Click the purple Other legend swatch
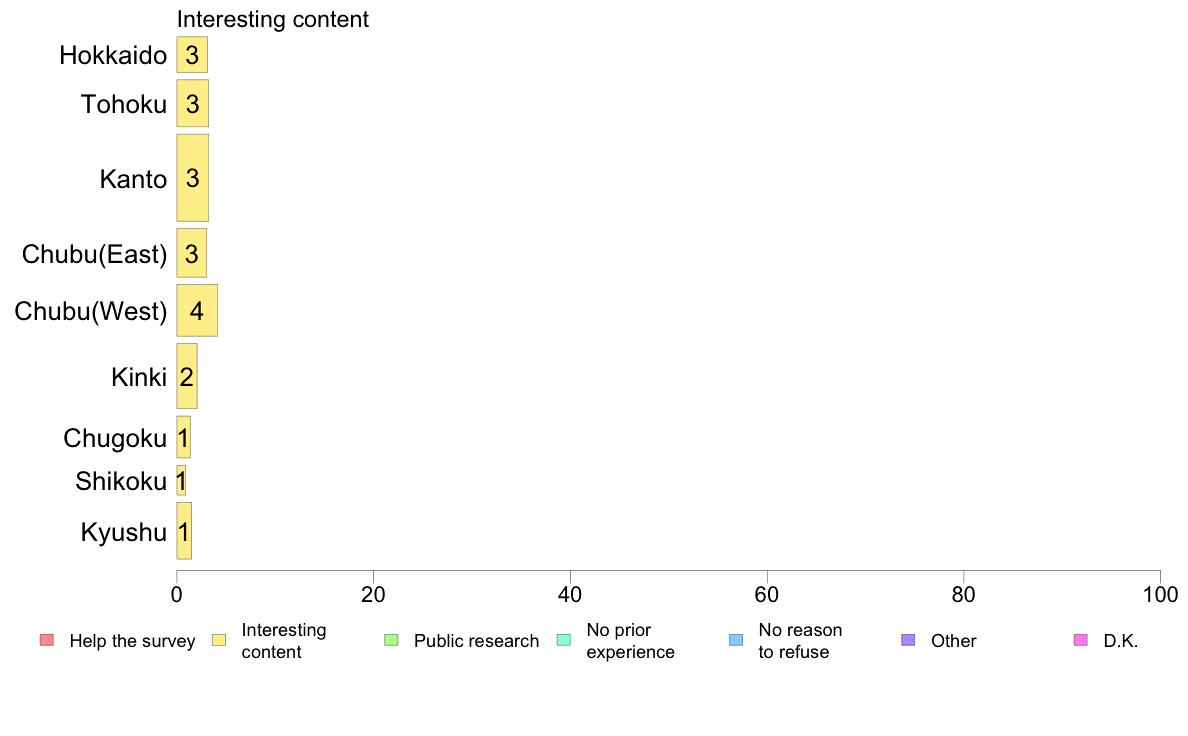Viewport: 1188px width, 736px height. tap(908, 640)
